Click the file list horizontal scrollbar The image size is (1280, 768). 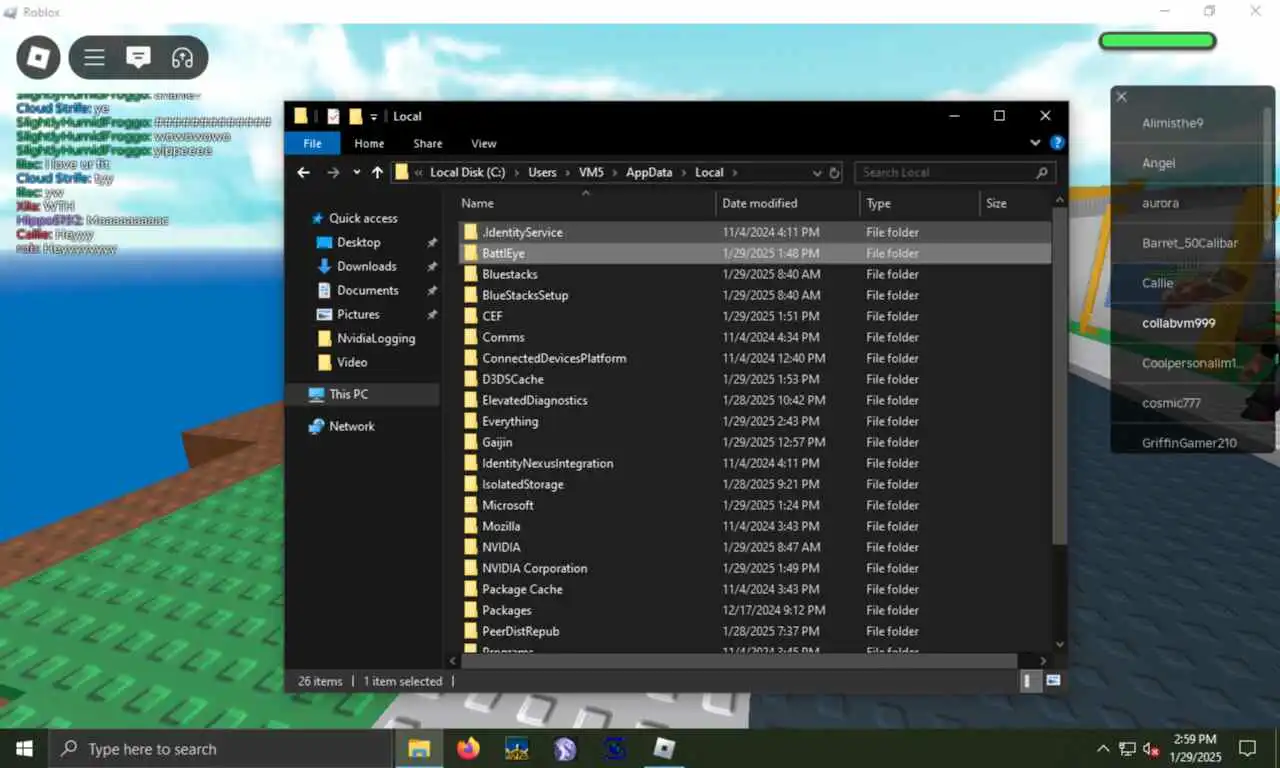click(738, 661)
